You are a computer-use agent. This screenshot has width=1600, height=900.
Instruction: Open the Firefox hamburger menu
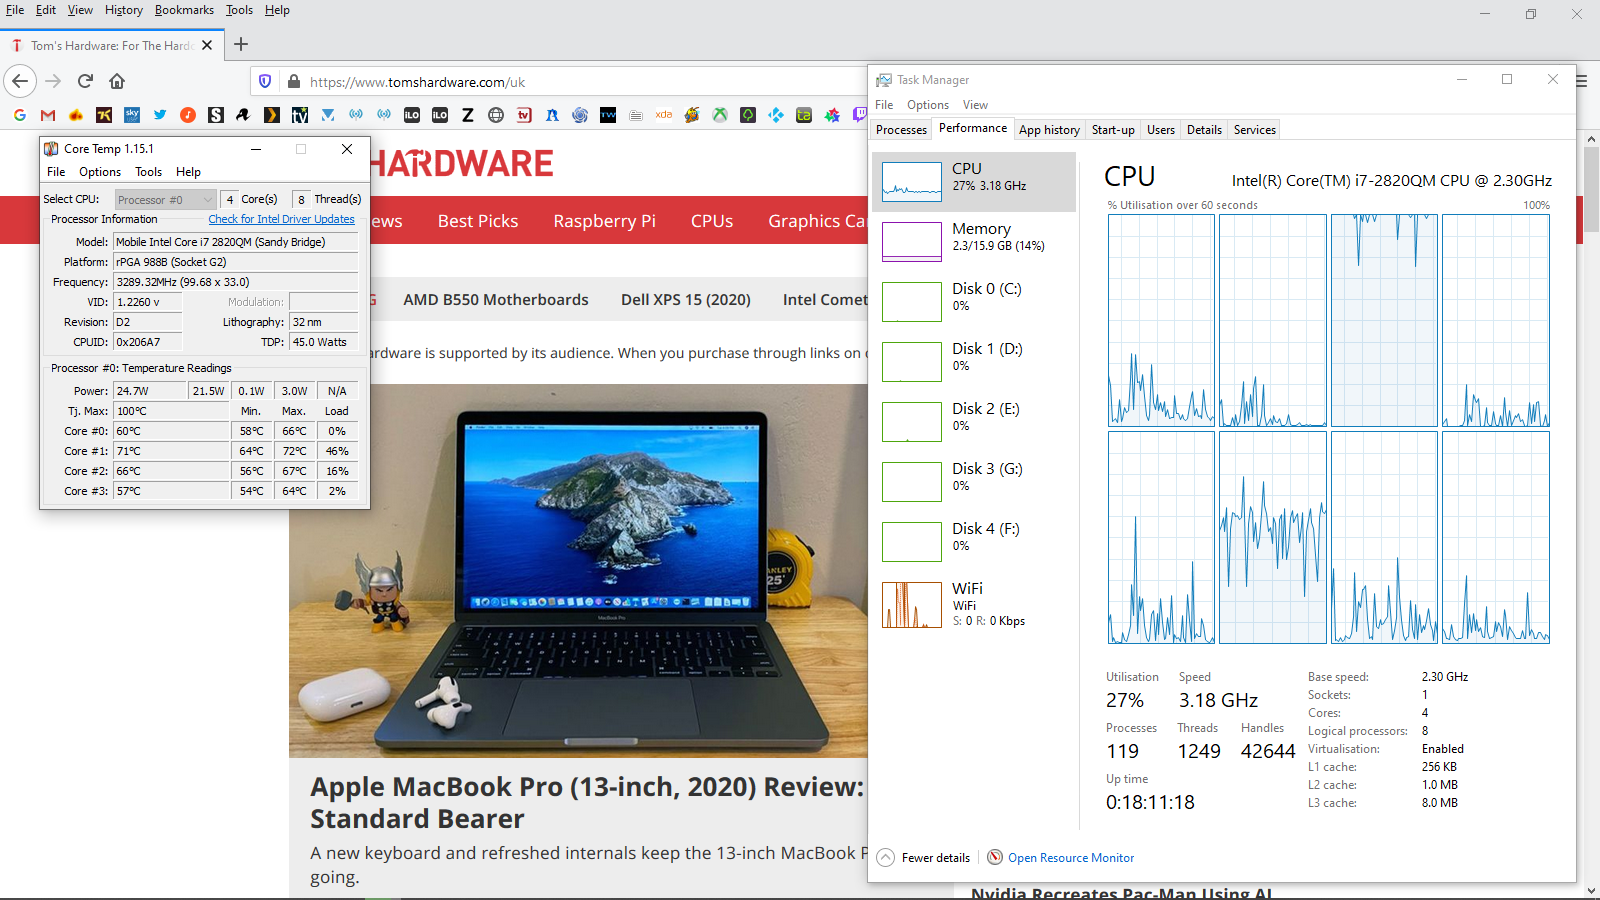pyautogui.click(x=1582, y=81)
